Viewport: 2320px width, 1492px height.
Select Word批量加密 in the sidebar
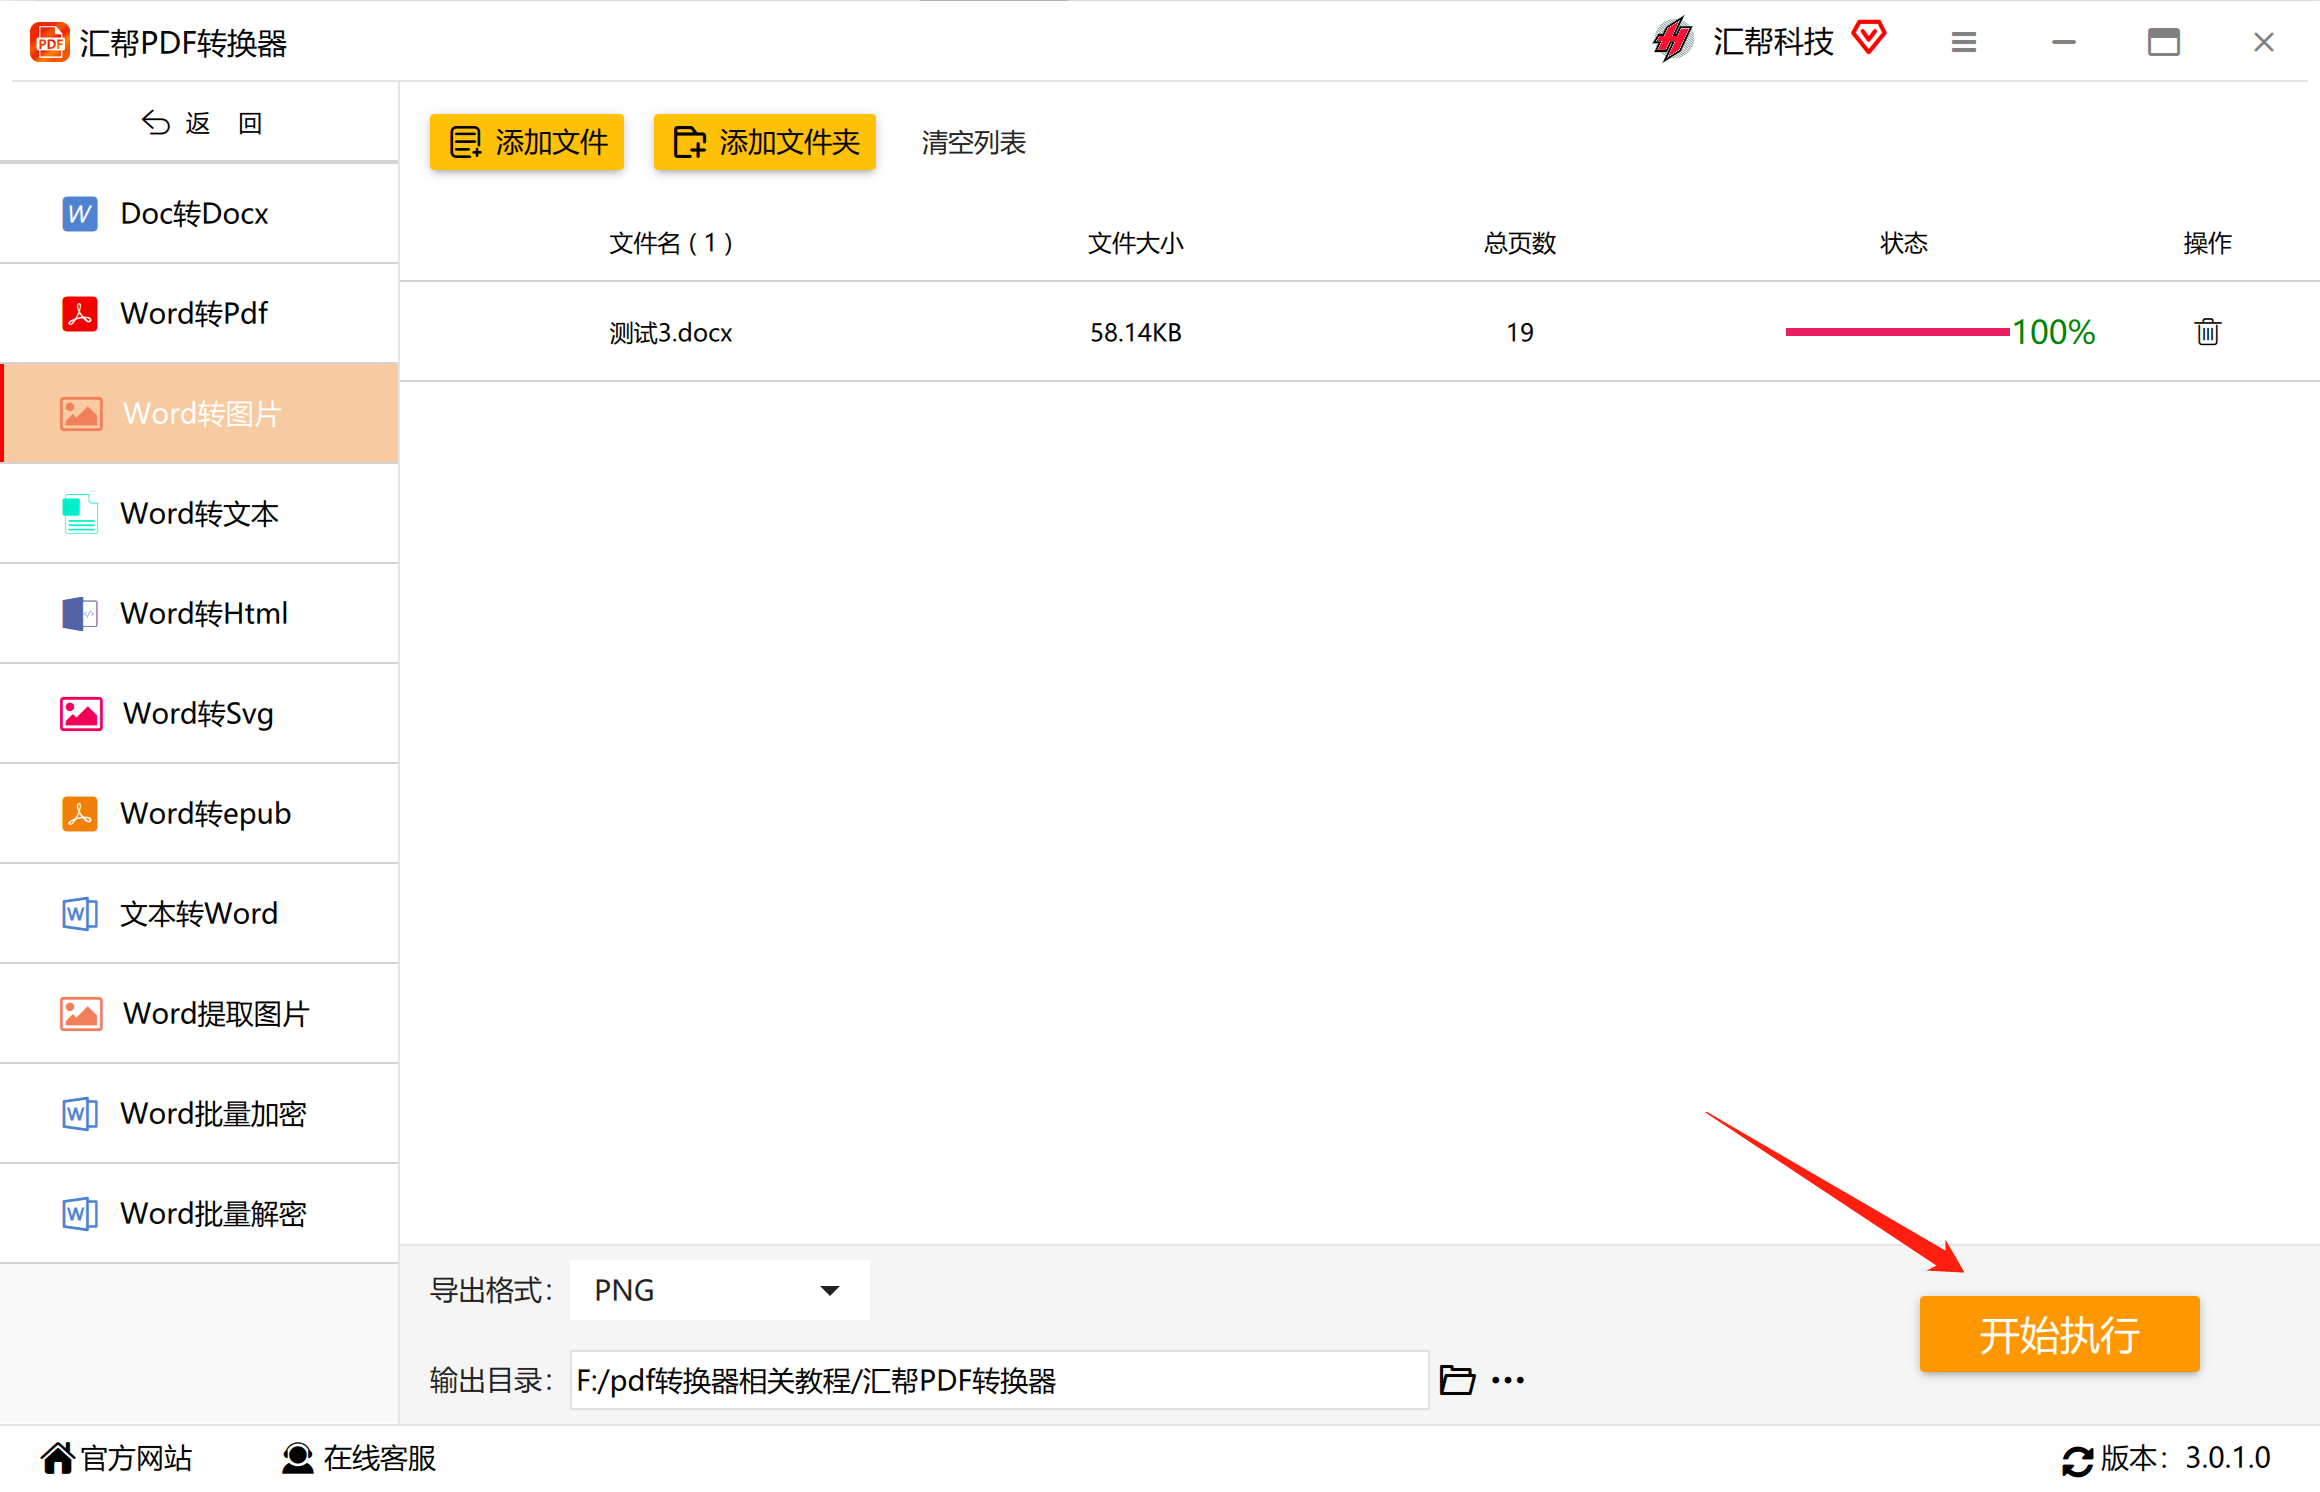[199, 1113]
